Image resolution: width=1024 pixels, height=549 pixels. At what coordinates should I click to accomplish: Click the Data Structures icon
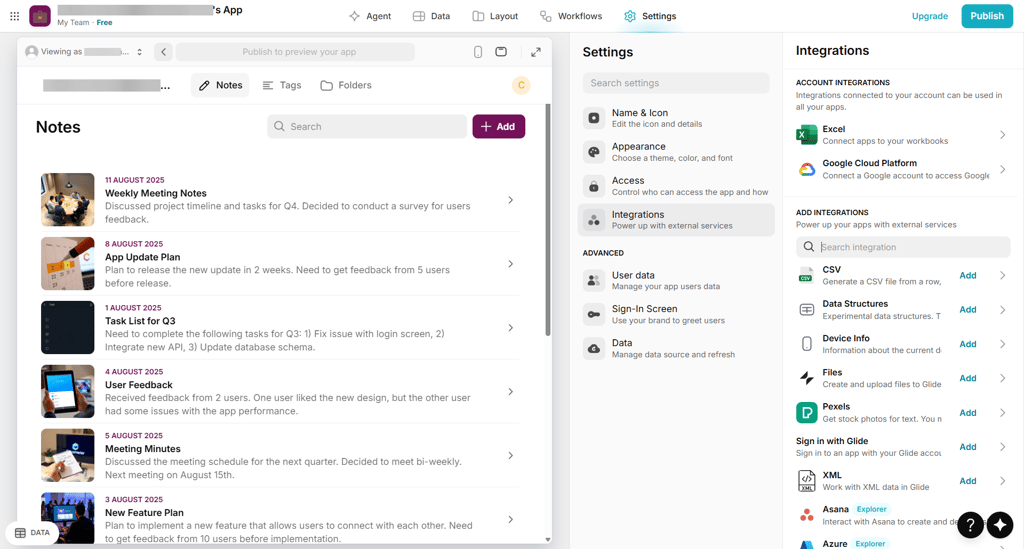pos(807,309)
